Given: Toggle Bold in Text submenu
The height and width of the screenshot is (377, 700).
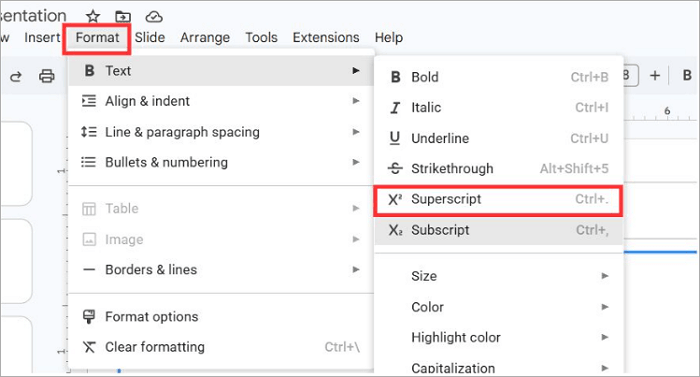Looking at the screenshot, I should pyautogui.click(x=499, y=77).
